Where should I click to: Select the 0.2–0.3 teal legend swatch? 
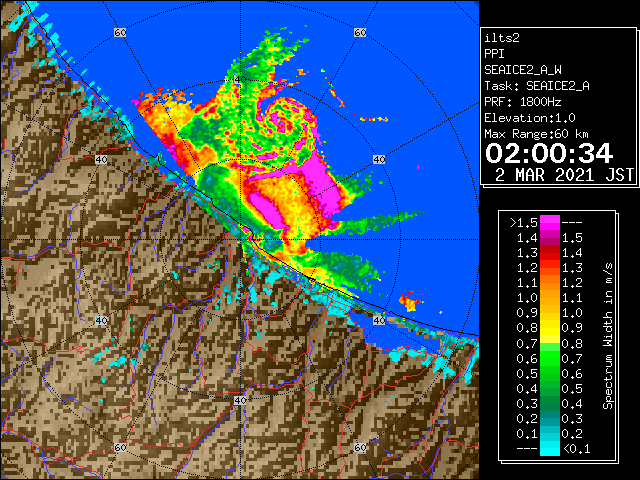click(x=549, y=418)
